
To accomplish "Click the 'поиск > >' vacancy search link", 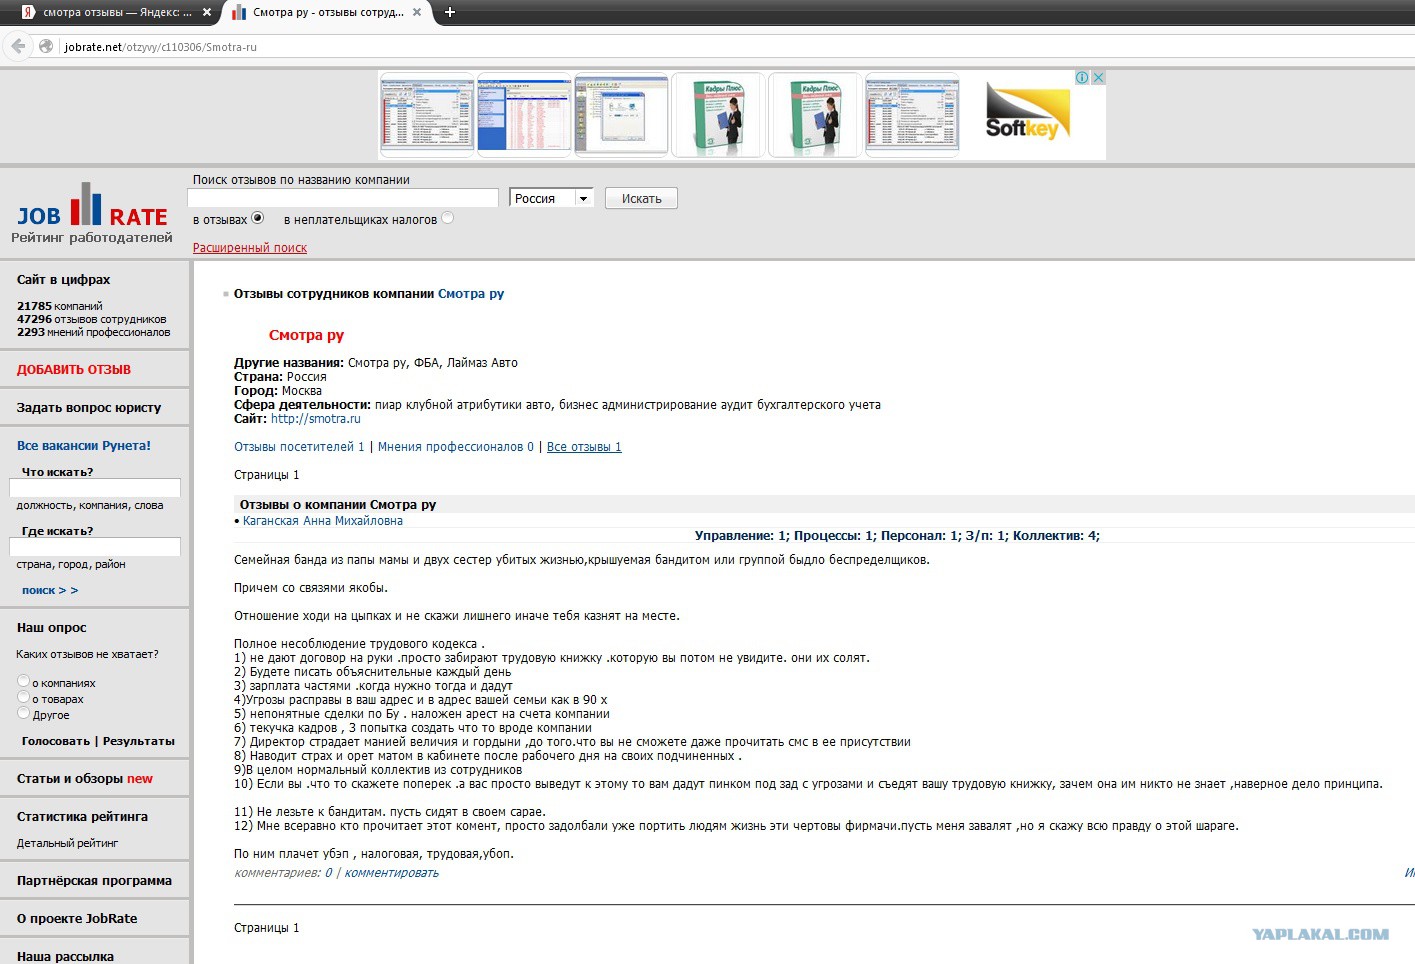I will point(50,591).
